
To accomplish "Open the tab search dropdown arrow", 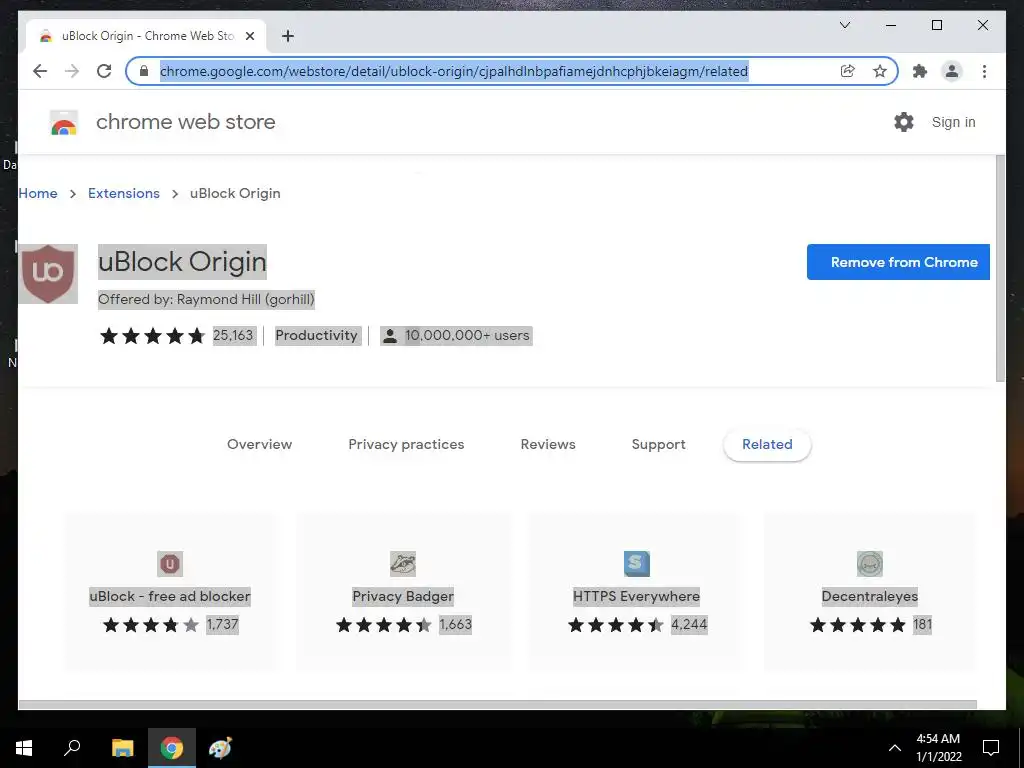I will pyautogui.click(x=844, y=25).
